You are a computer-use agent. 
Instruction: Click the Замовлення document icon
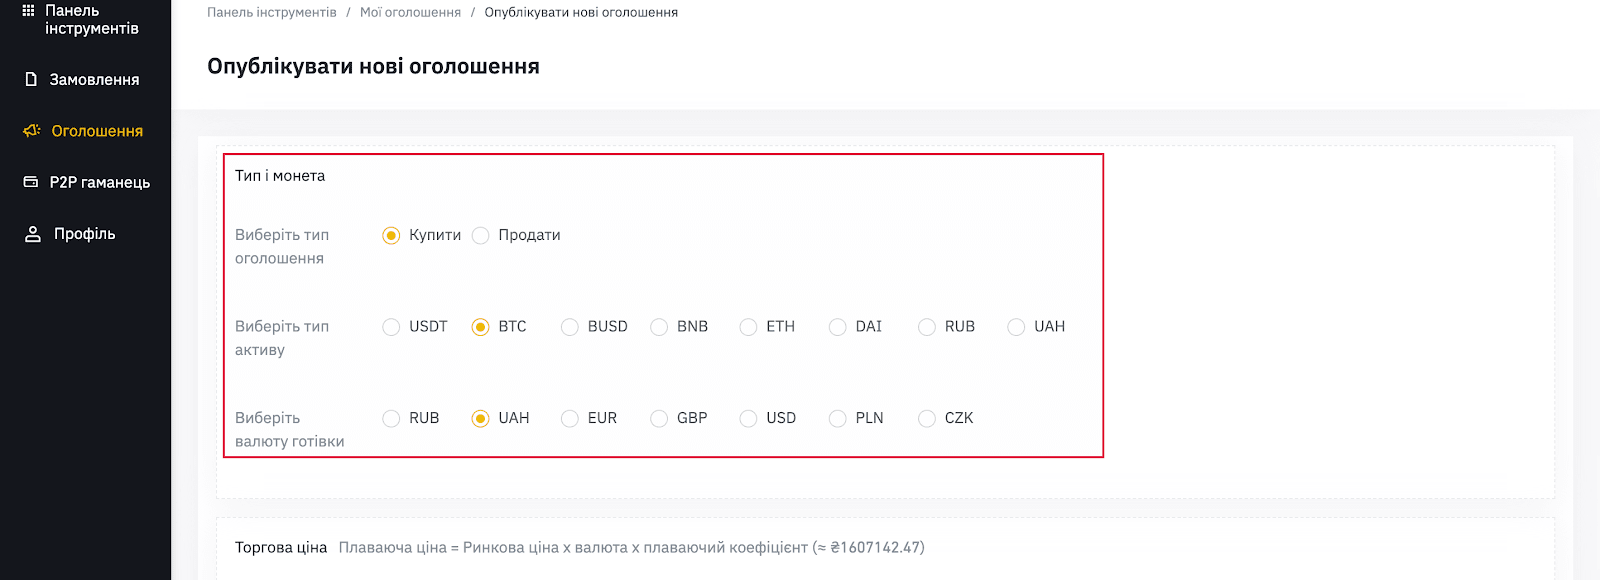(x=31, y=79)
